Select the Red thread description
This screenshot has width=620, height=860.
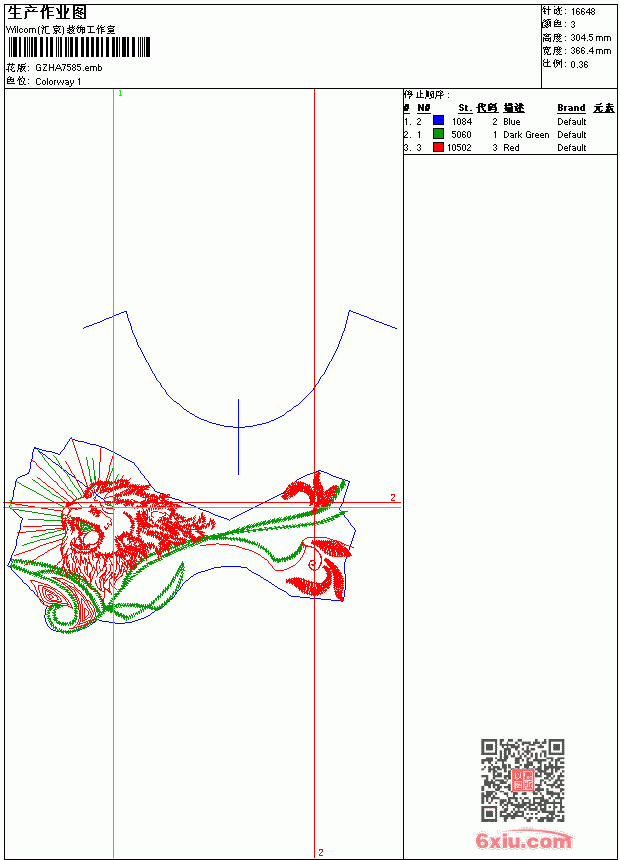[511, 148]
